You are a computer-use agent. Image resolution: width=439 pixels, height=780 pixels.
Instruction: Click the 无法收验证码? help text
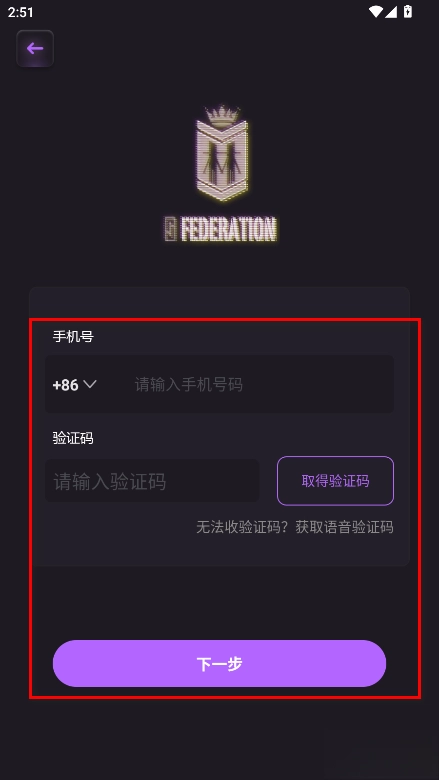(x=245, y=527)
